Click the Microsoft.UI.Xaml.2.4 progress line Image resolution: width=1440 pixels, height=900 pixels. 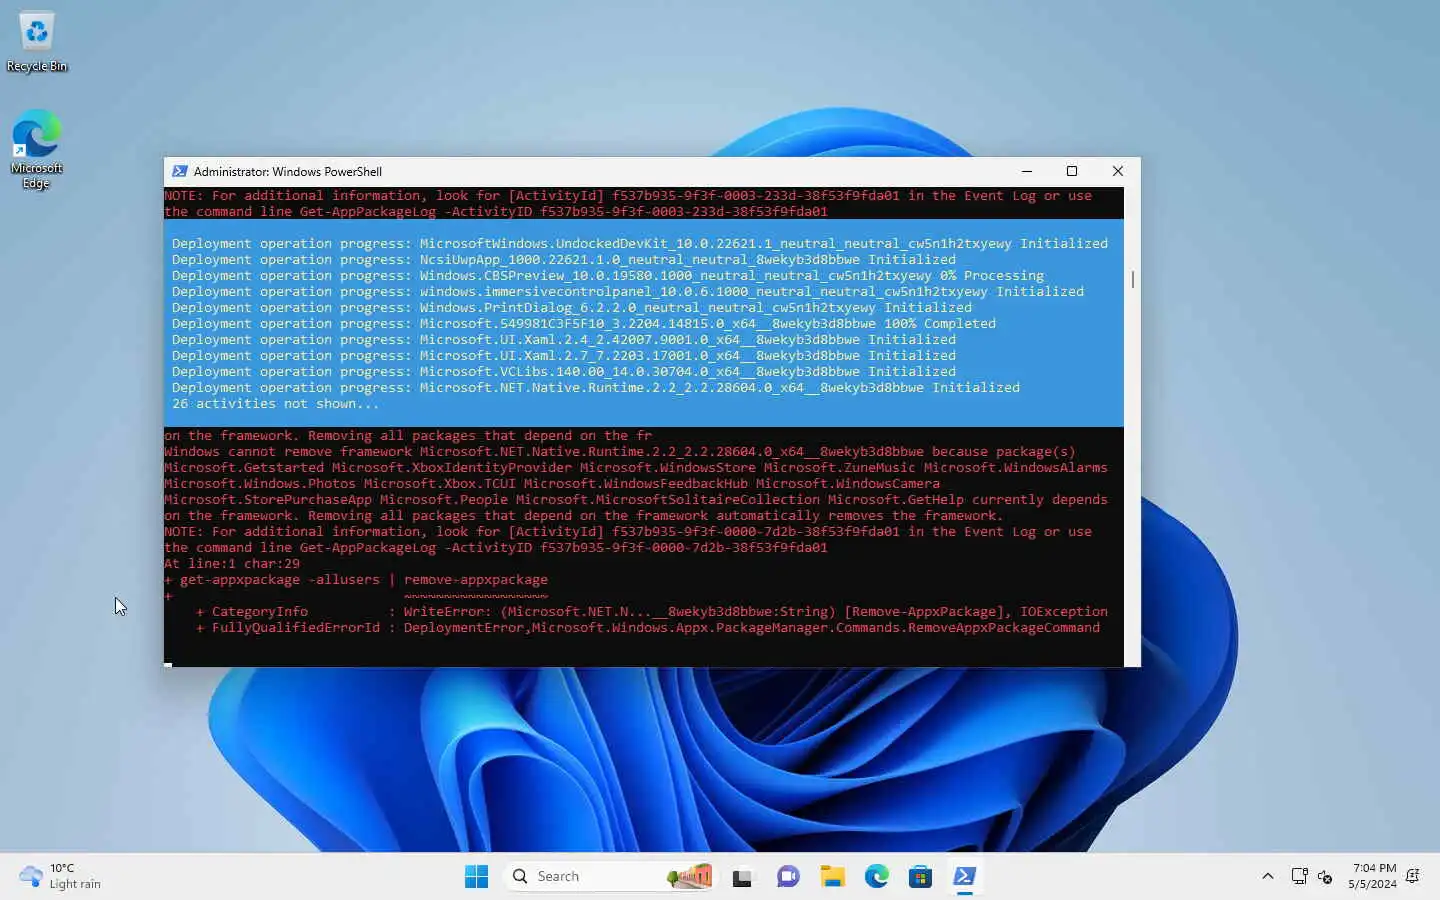pyautogui.click(x=564, y=340)
